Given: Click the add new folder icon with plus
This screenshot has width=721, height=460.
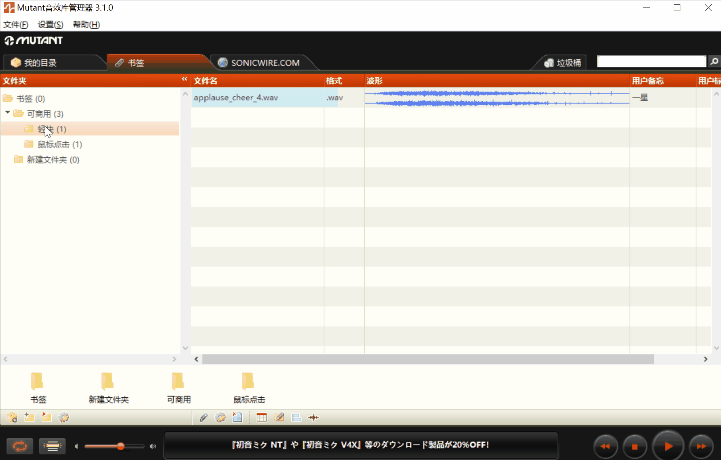Looking at the screenshot, I should [29, 417].
